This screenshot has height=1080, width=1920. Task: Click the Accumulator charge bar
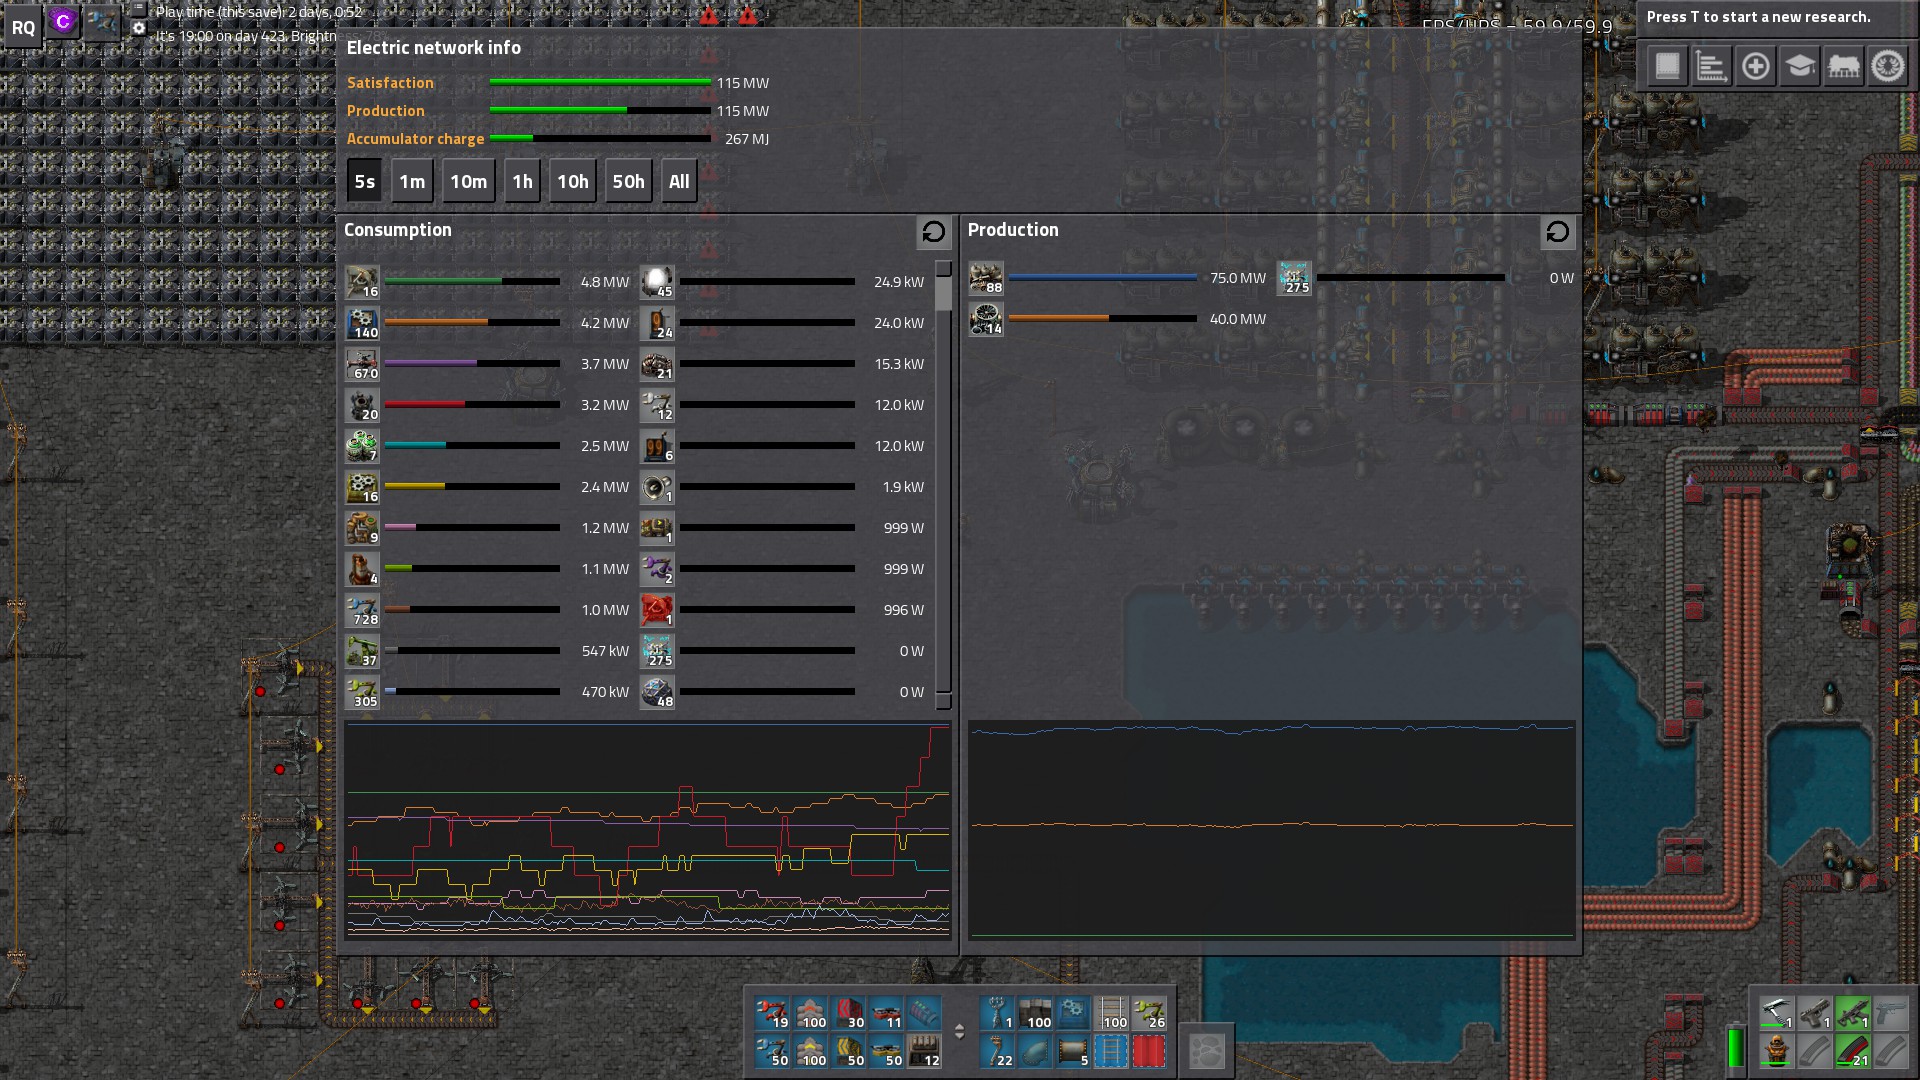600,139
